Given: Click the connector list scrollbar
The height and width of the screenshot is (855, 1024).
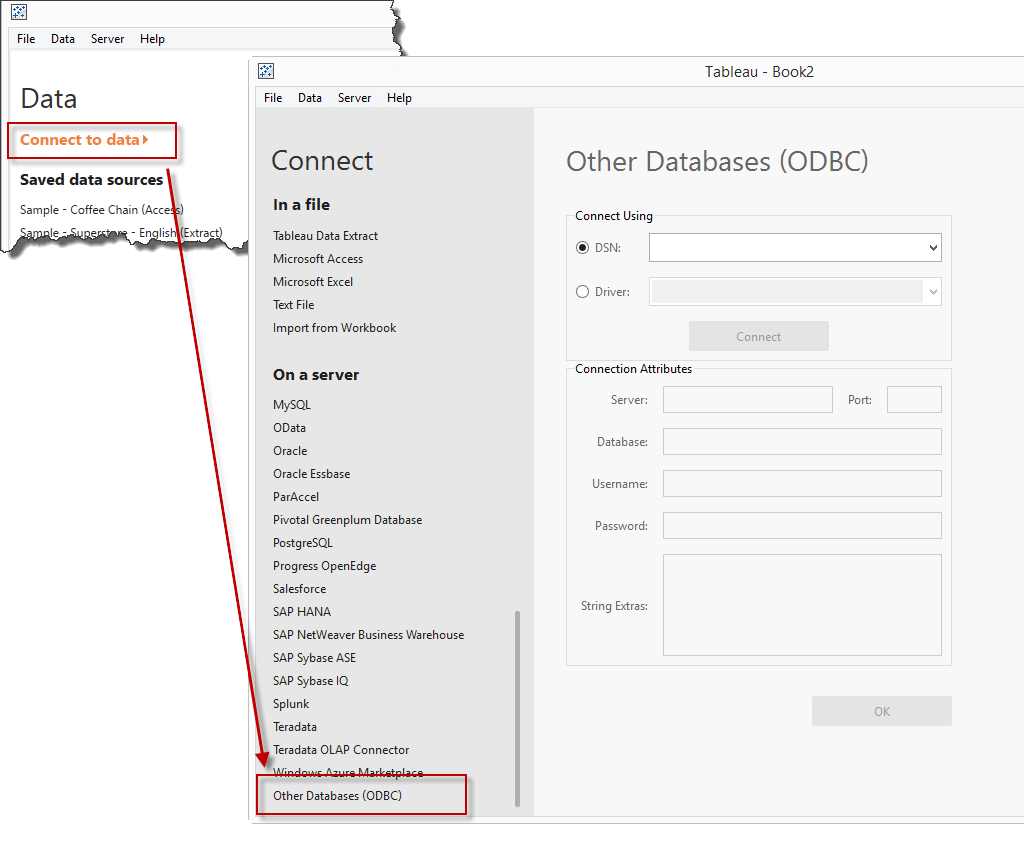Looking at the screenshot, I should click(x=517, y=708).
